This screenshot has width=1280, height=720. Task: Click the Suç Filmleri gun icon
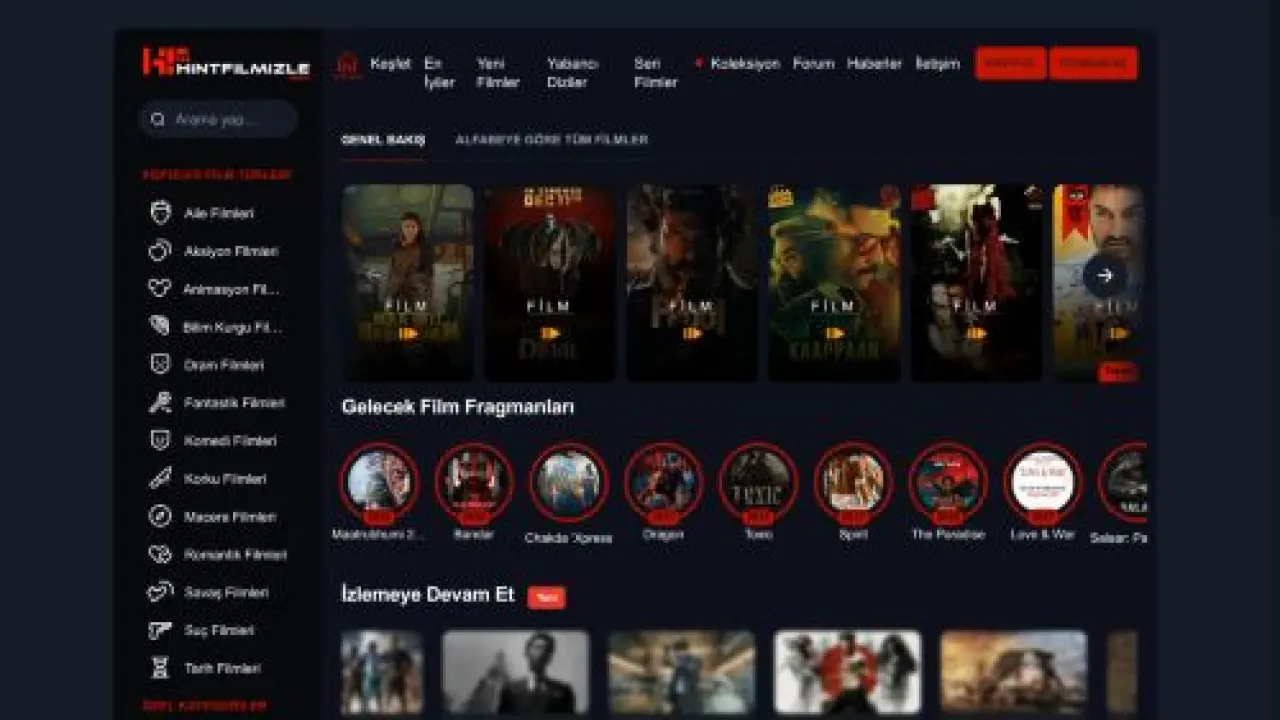click(x=160, y=630)
